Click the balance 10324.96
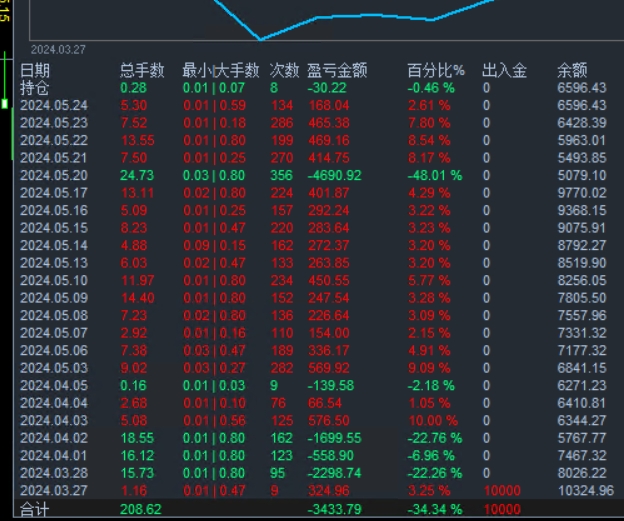The image size is (624, 521). (x=586, y=491)
